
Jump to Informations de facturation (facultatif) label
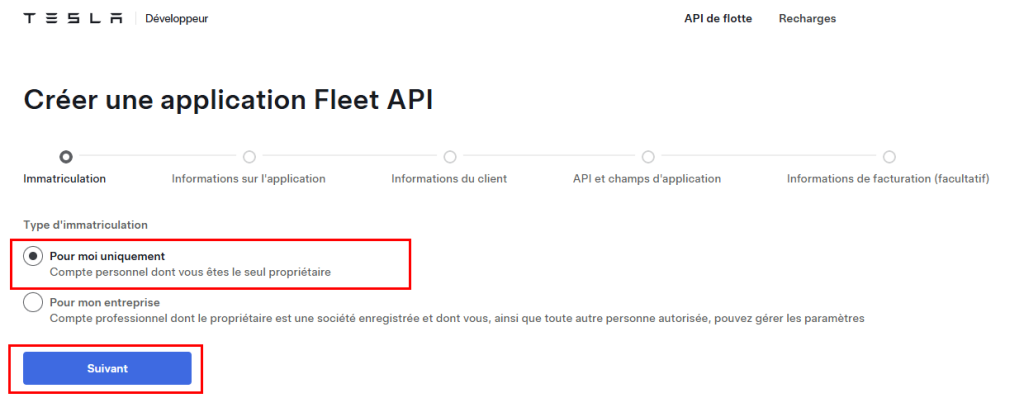click(888, 178)
